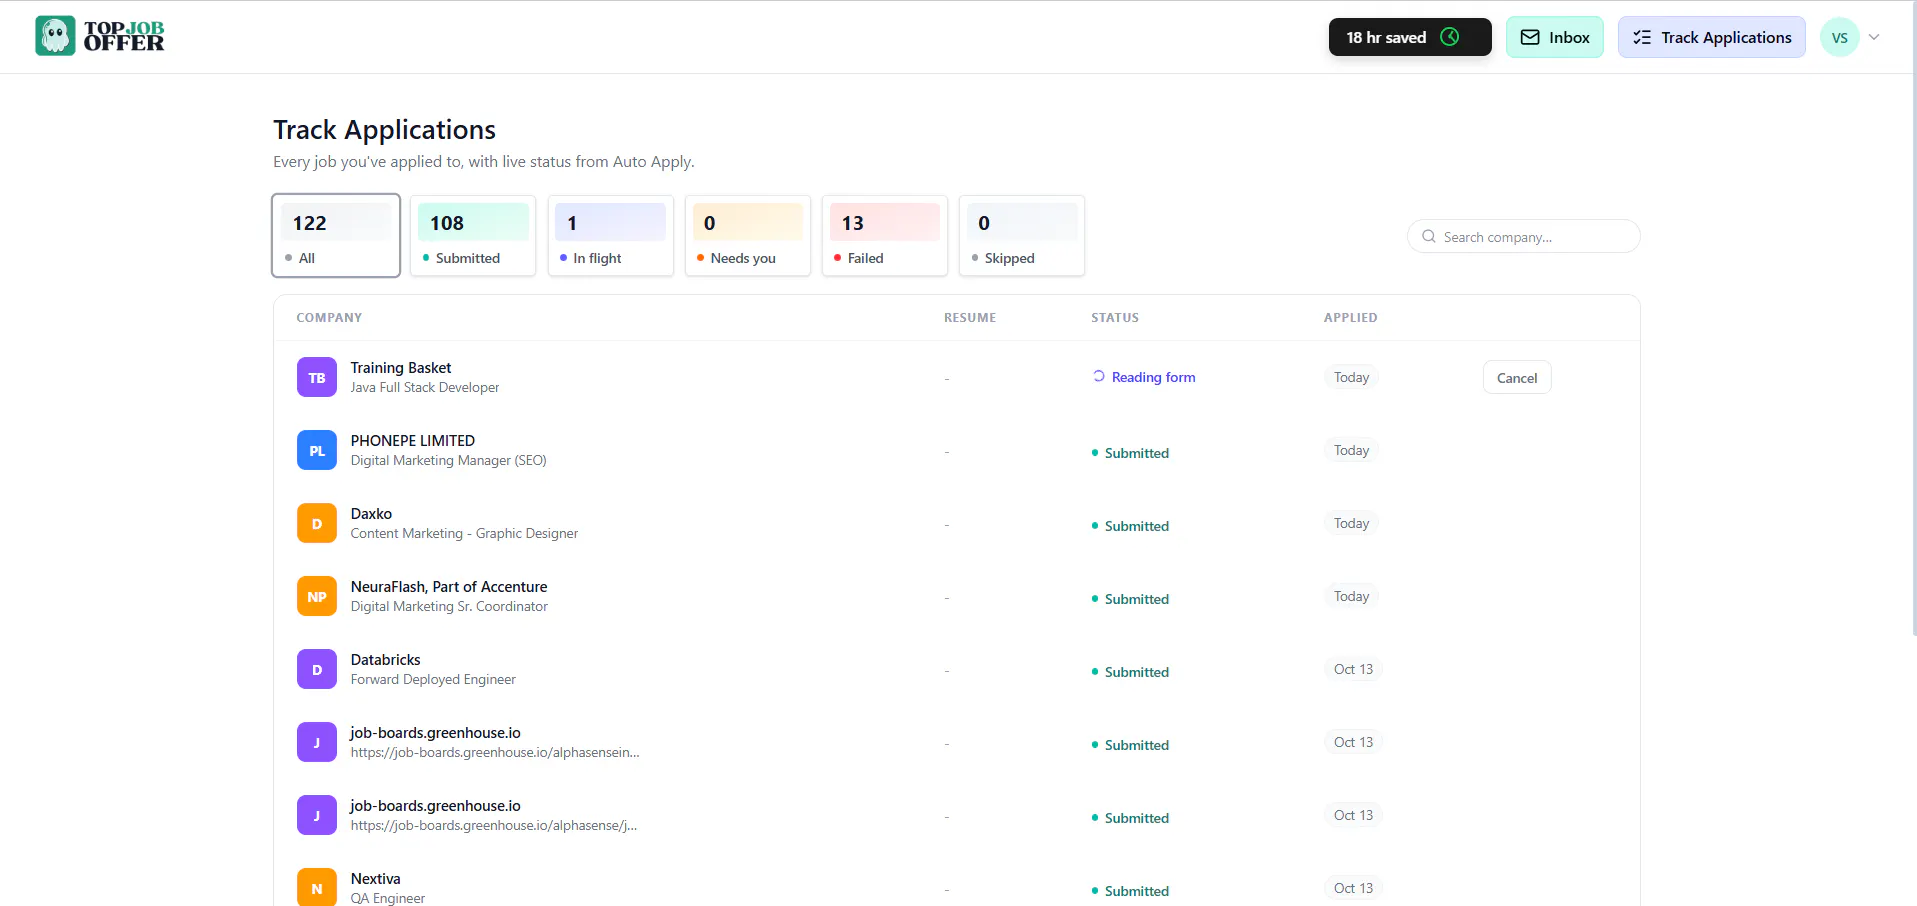
Task: Open the alphasense/j greenhouse URL
Action: (494, 826)
